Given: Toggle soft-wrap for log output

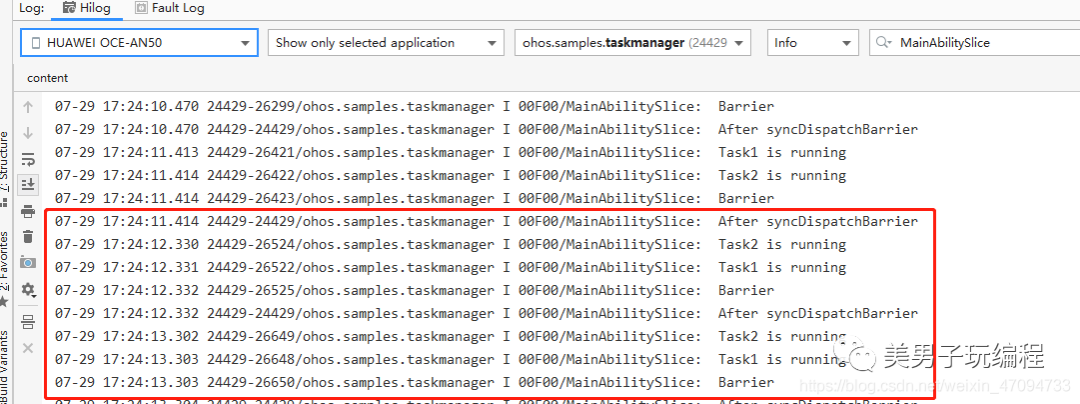Looking at the screenshot, I should coord(28,160).
